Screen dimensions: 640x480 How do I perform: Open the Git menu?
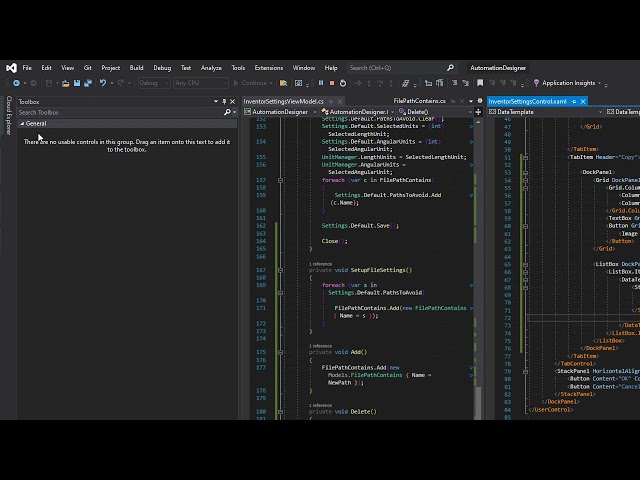[x=88, y=68]
